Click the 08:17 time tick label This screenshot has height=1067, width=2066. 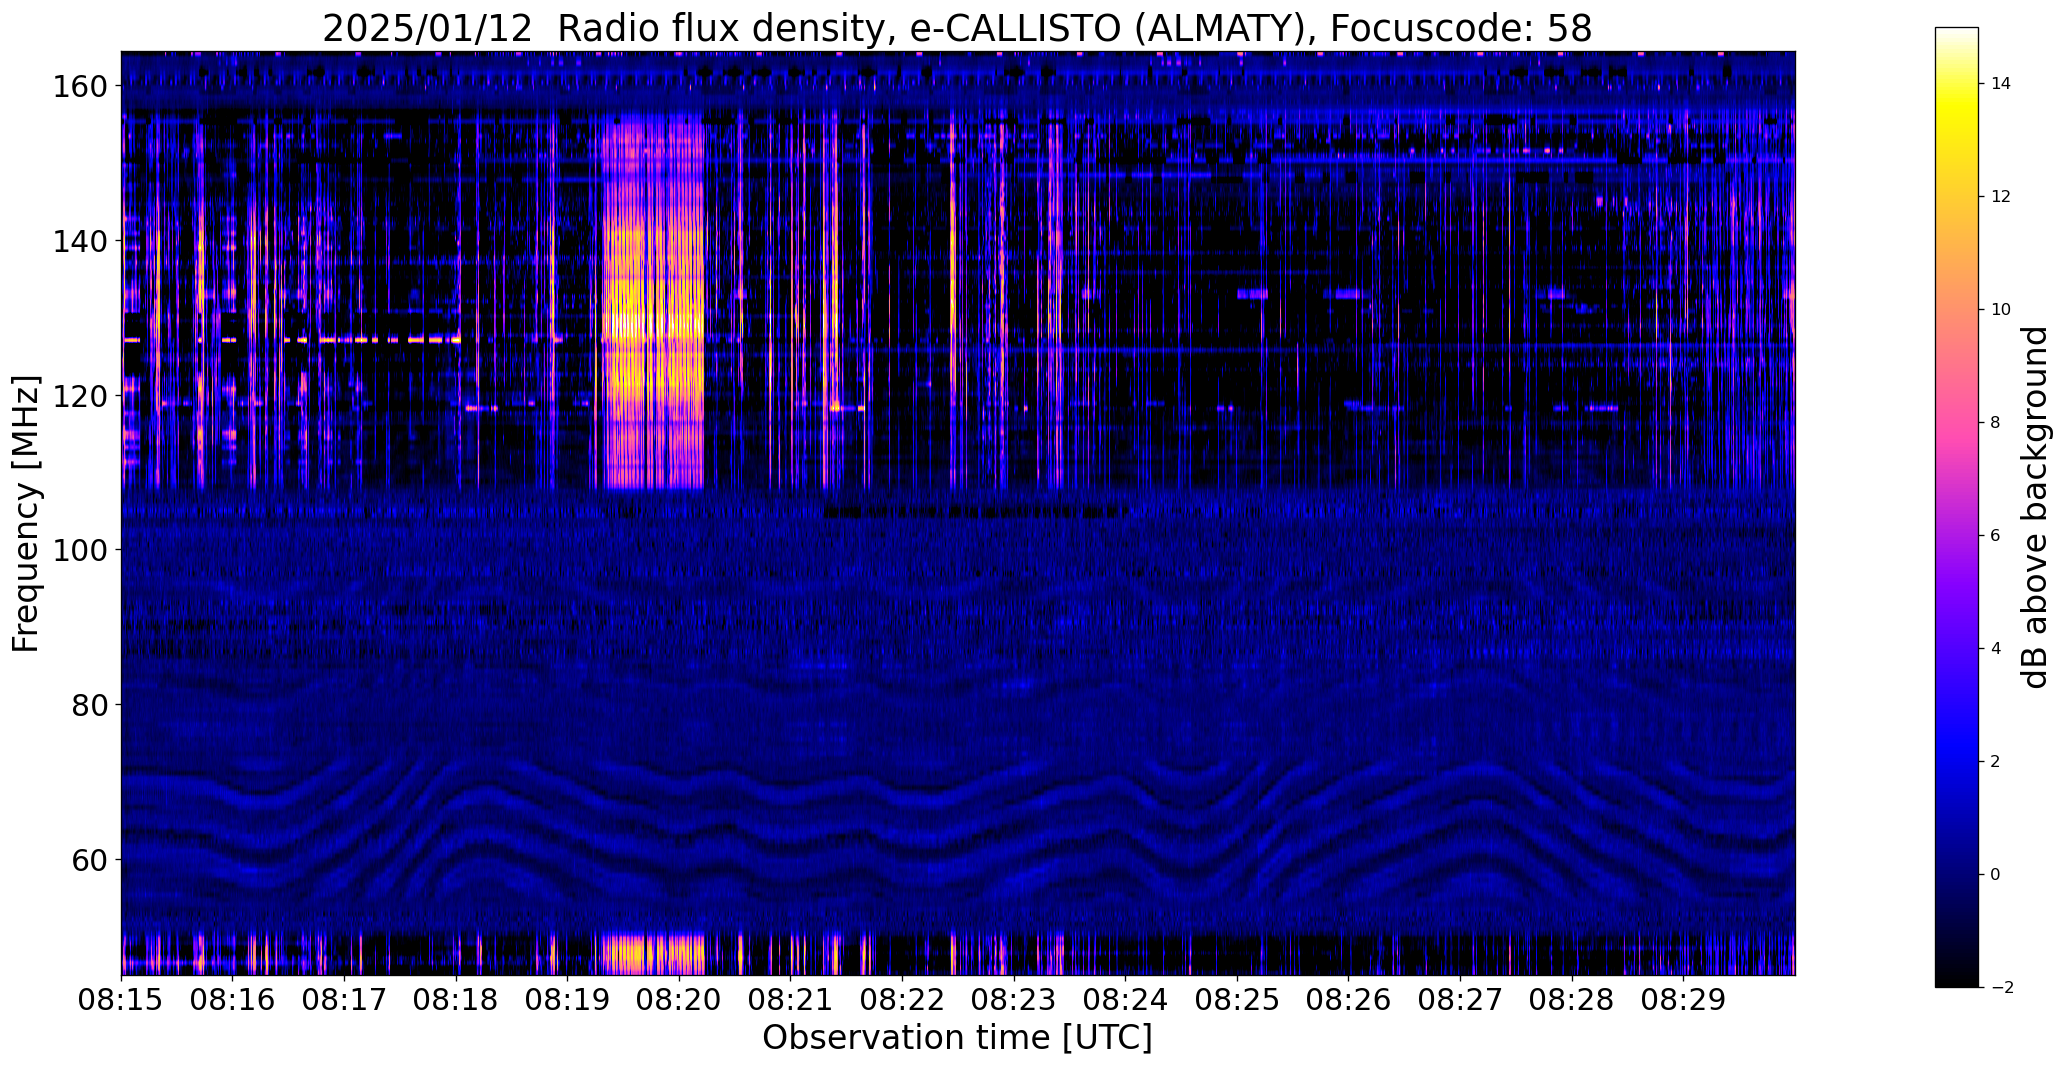(345, 999)
